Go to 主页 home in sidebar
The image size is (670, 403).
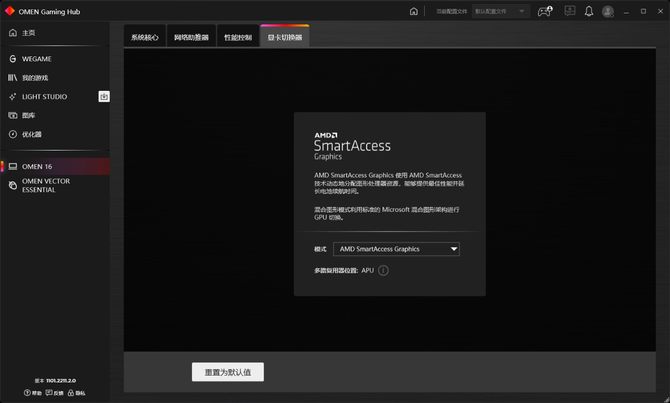click(22, 33)
